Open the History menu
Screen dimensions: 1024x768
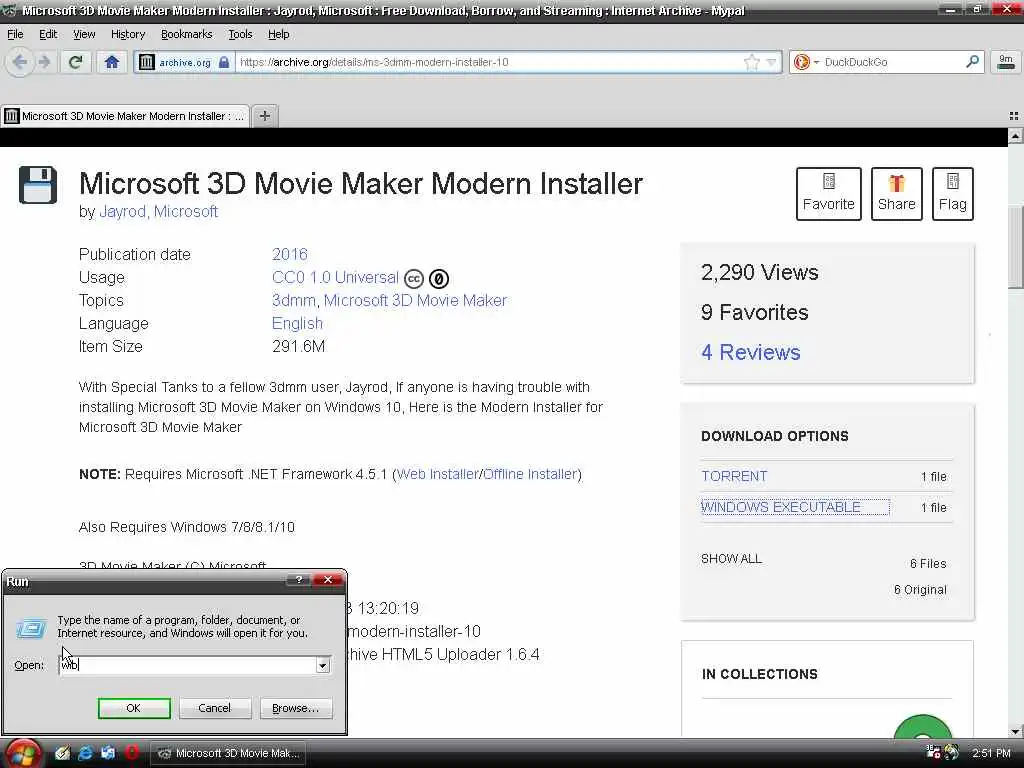(x=127, y=34)
